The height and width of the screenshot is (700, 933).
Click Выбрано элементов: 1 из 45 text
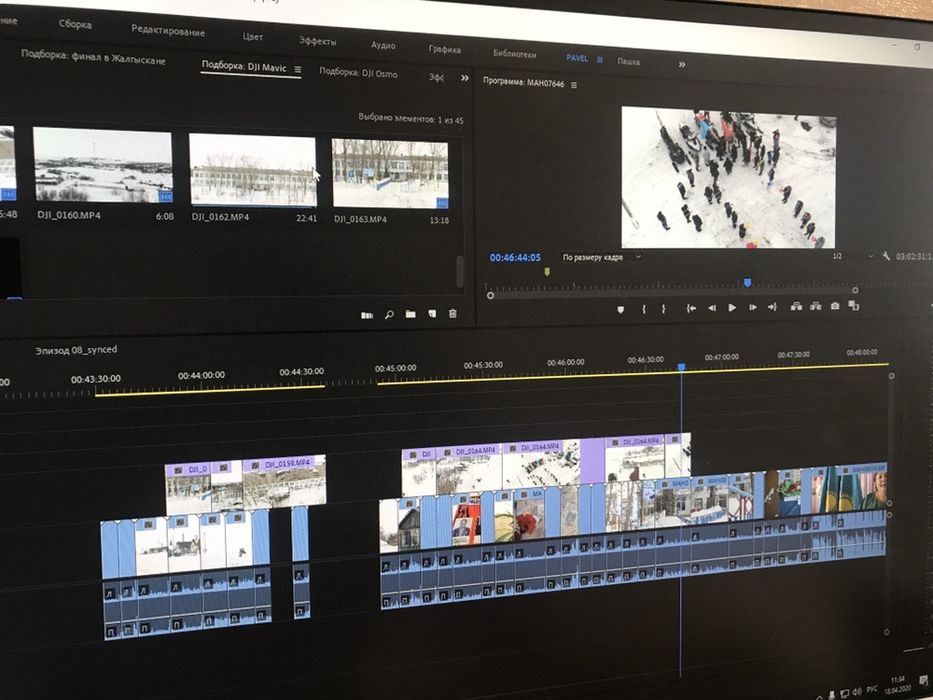[411, 118]
